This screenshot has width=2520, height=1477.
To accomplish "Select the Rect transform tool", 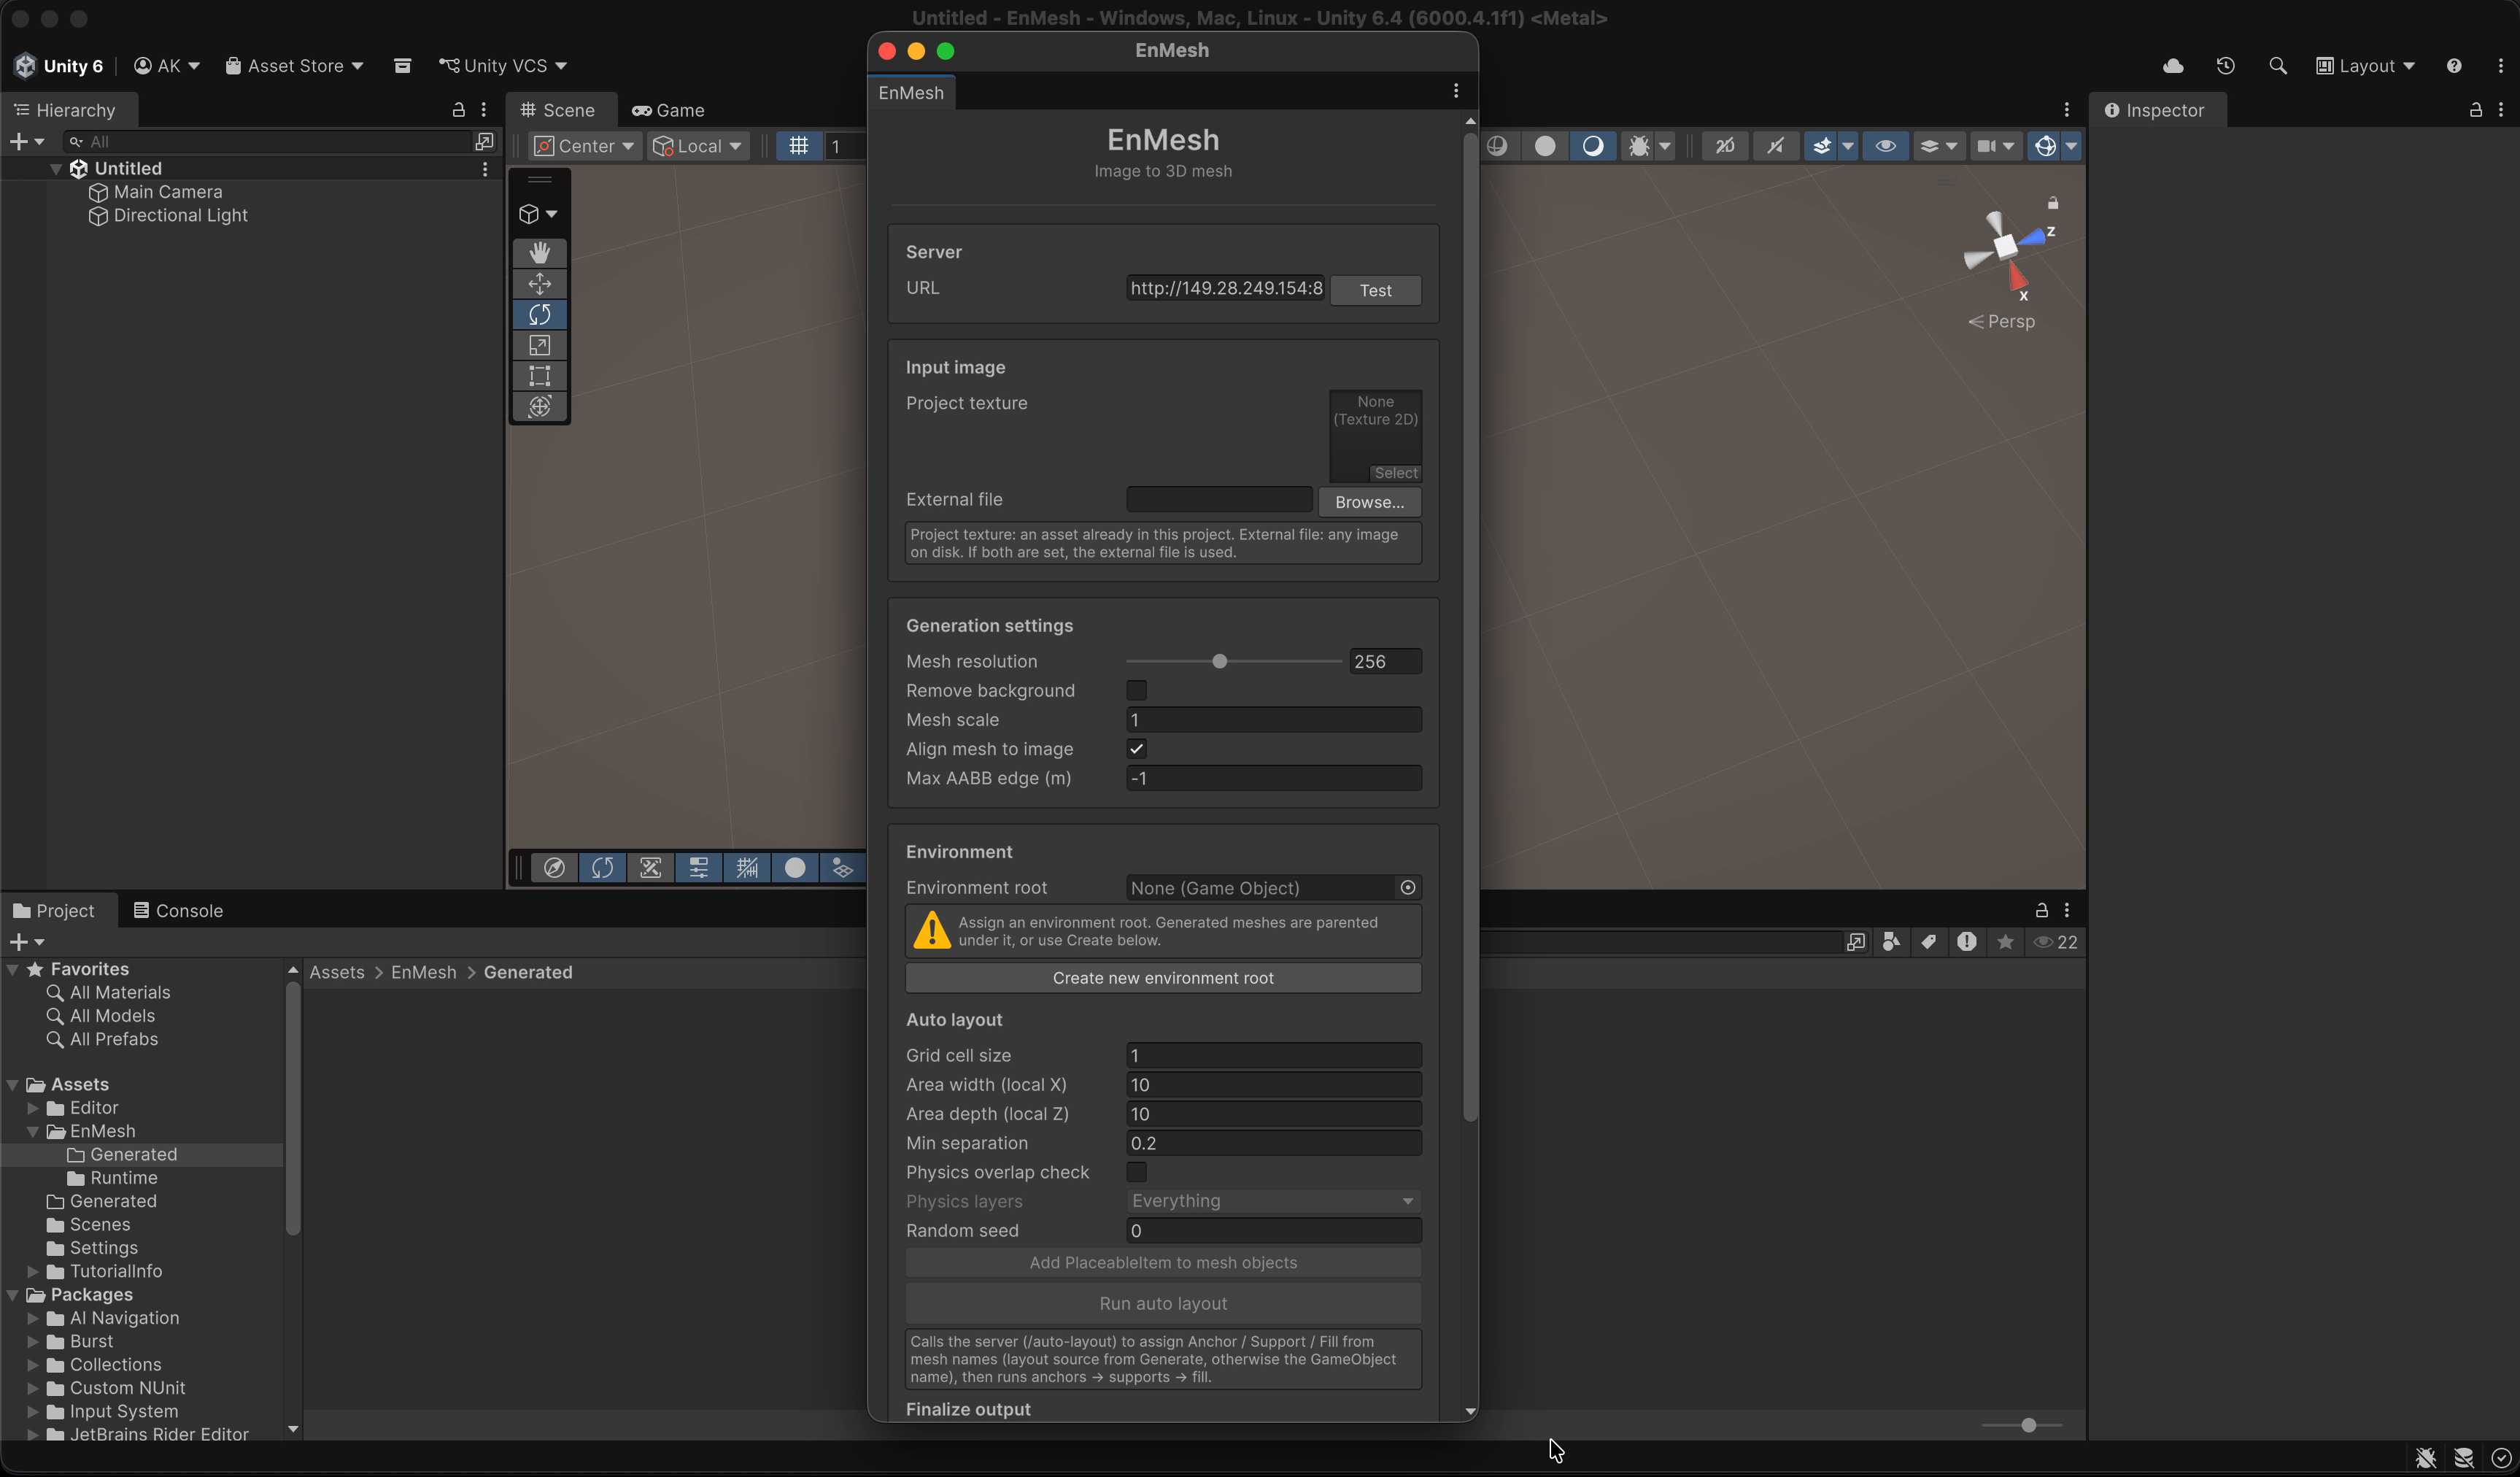I will pos(539,376).
